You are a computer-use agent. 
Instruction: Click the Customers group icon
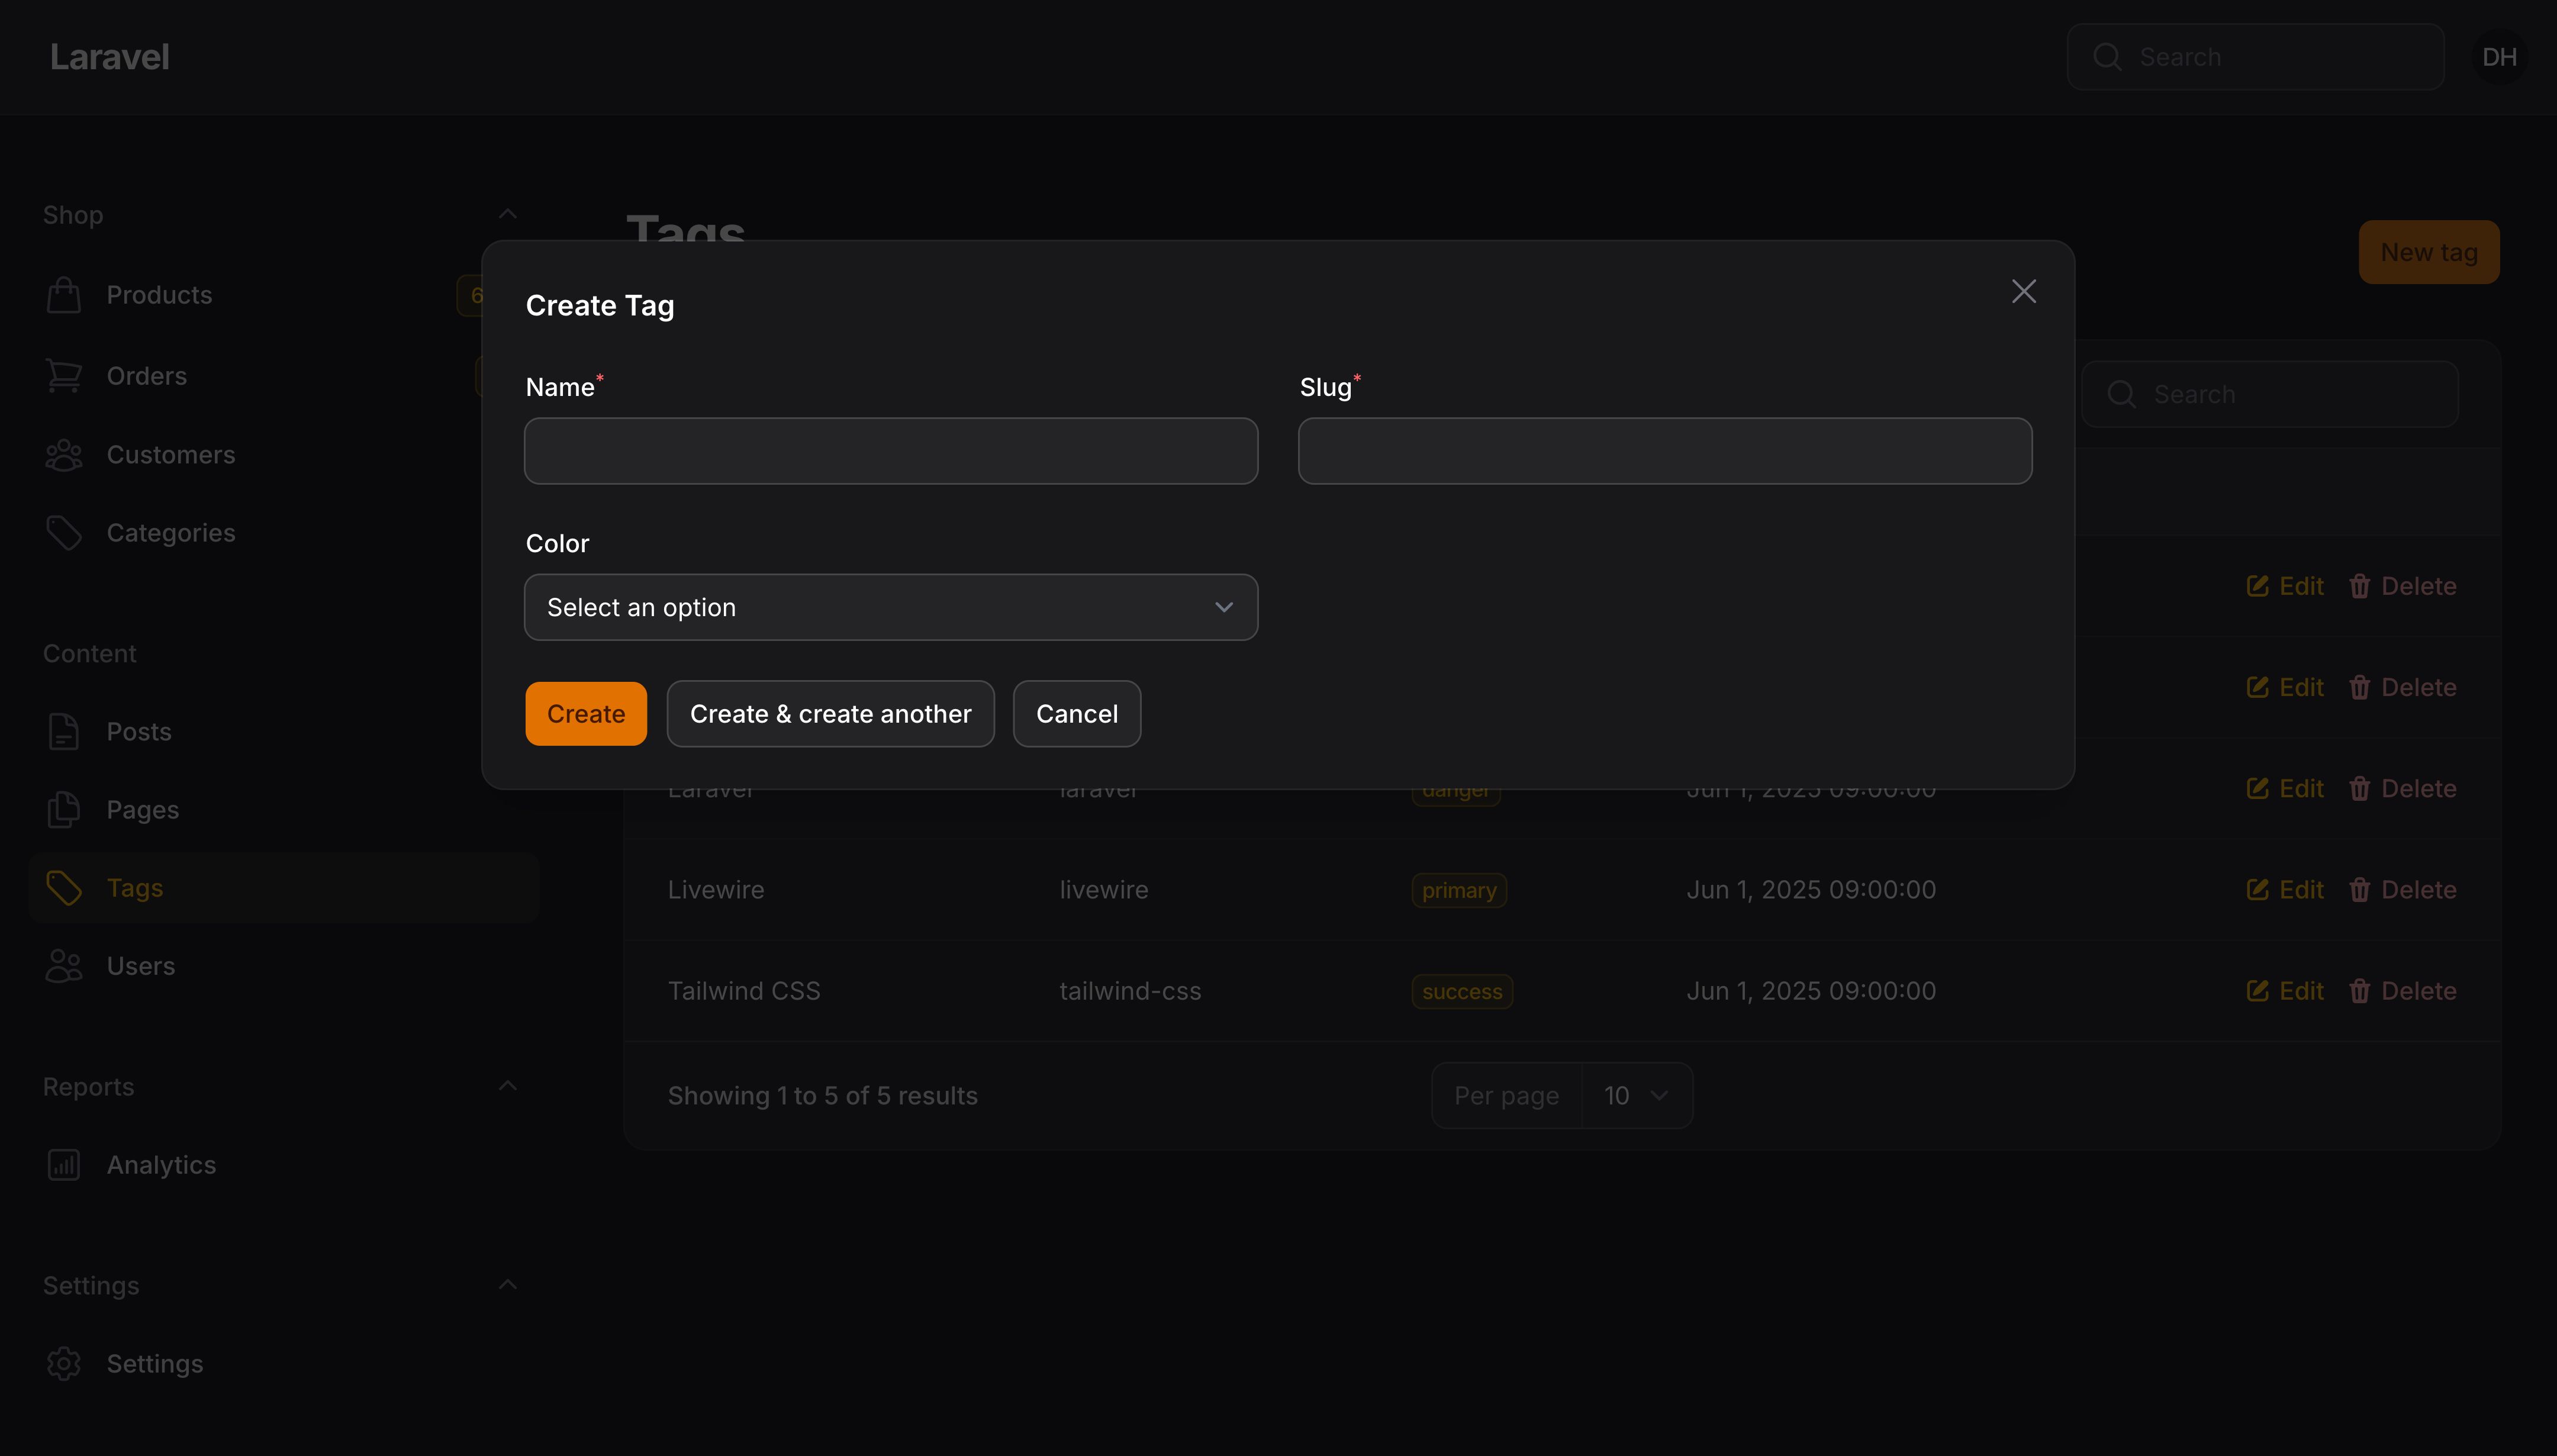64,455
